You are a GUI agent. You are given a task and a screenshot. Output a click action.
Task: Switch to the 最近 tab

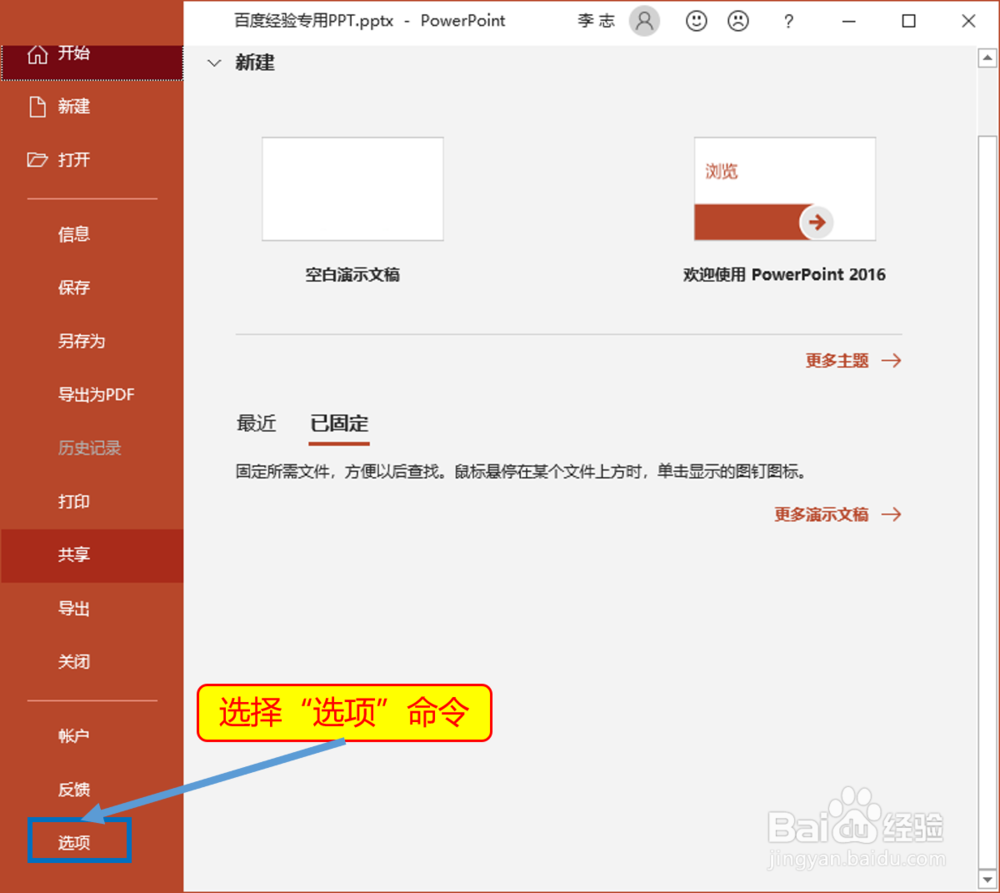256,424
